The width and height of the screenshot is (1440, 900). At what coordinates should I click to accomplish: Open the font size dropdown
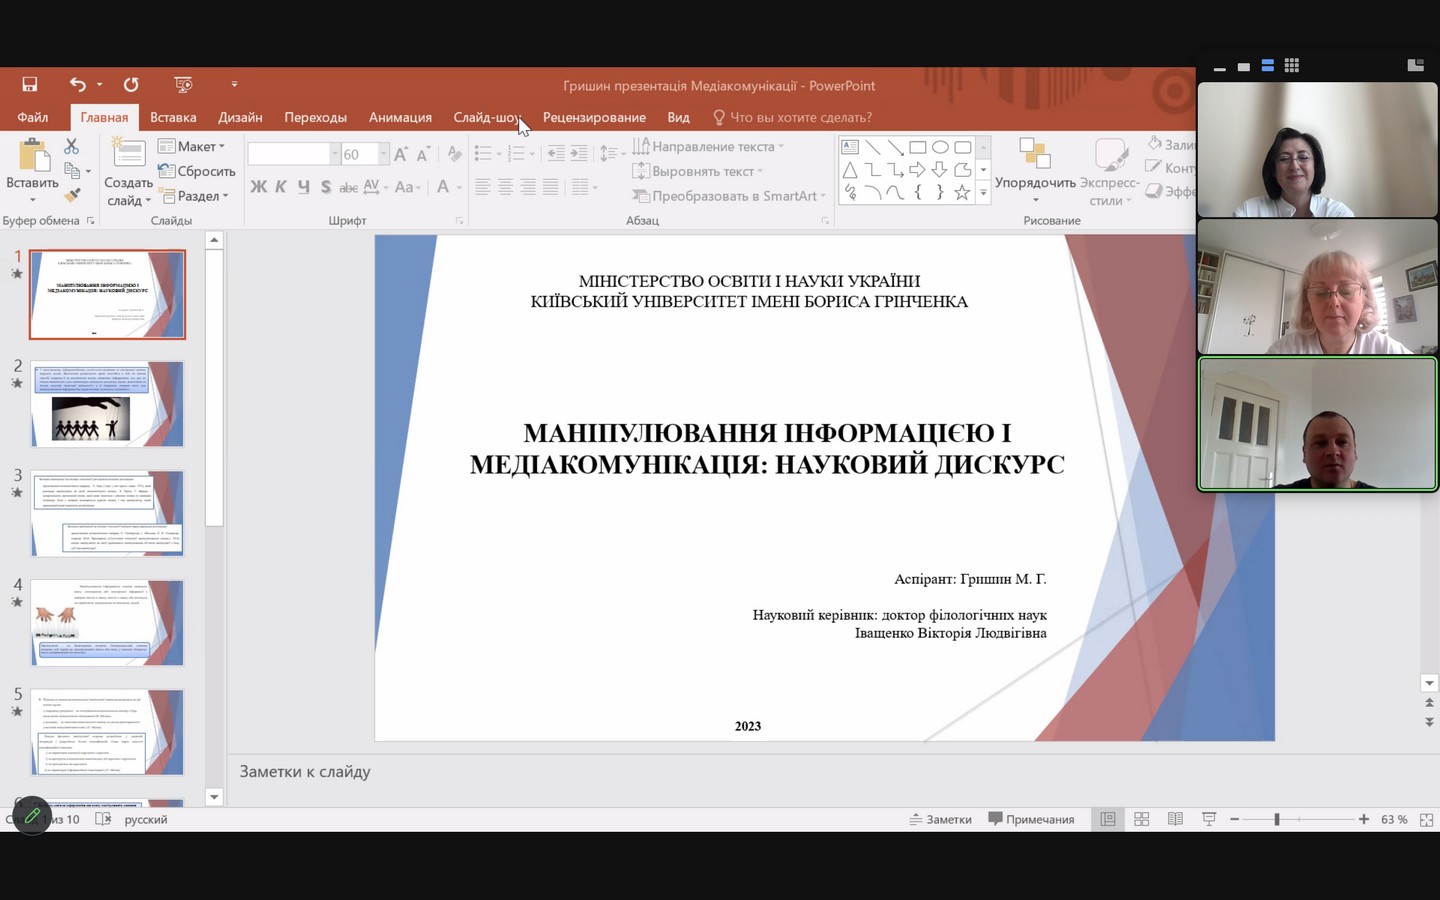(x=383, y=154)
